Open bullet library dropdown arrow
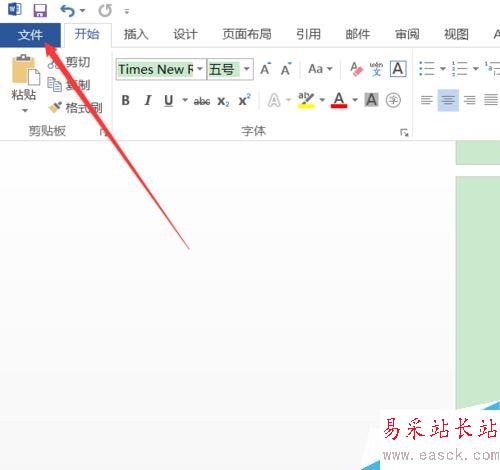 pyautogui.click(x=443, y=69)
